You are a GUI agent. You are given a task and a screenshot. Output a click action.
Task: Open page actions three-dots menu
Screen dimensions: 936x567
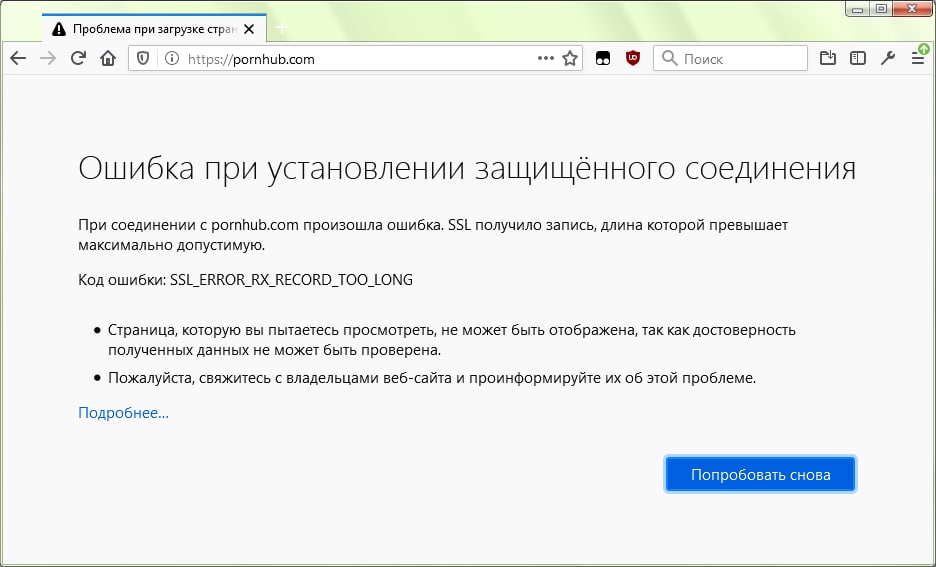[546, 58]
